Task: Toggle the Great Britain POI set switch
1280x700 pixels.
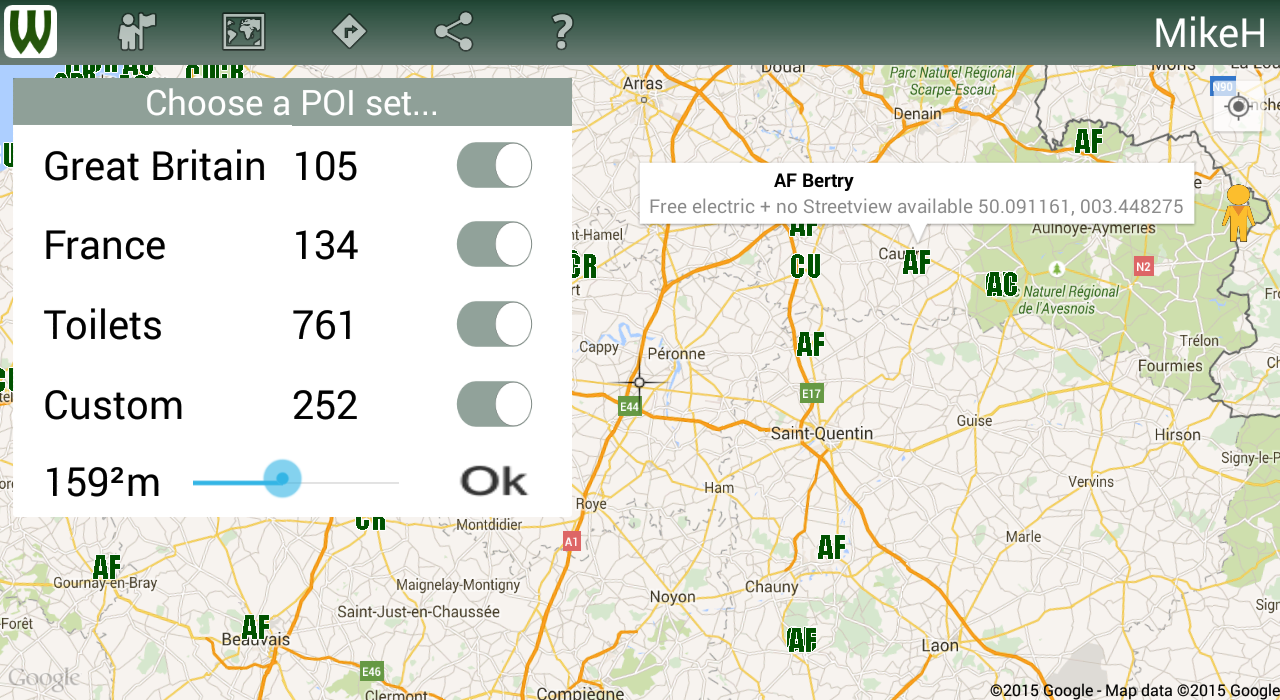Action: coord(494,165)
